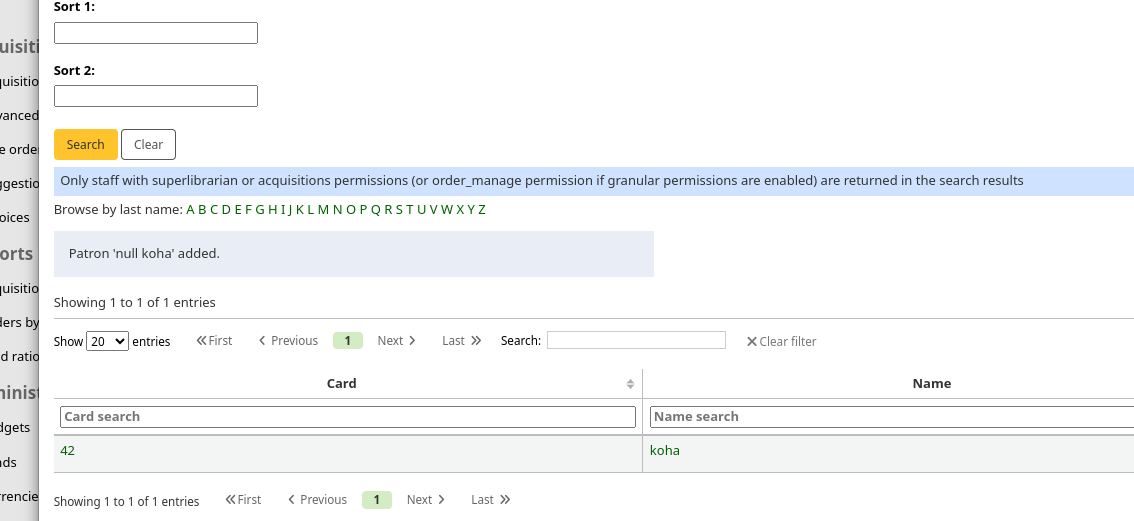The width and height of the screenshot is (1134, 521).
Task: Click First in the bottom pagination
Action: (243, 500)
